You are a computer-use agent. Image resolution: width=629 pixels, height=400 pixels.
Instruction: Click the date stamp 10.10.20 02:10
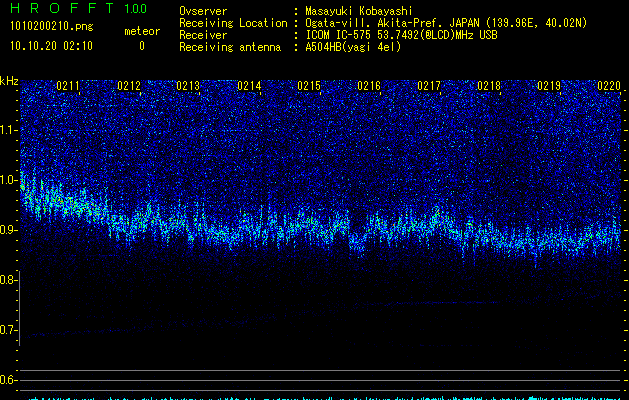click(51, 46)
